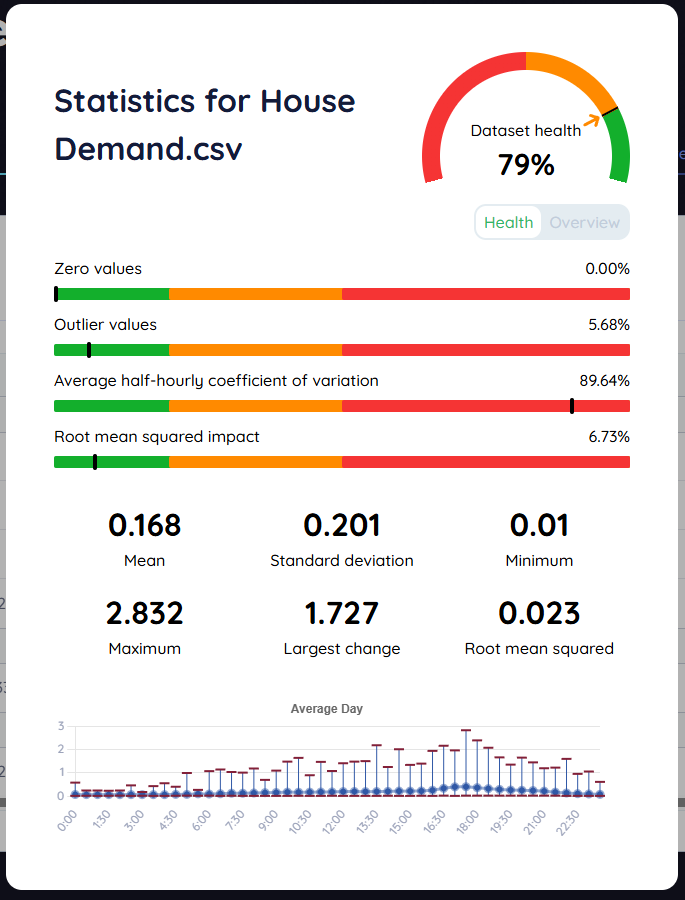Click the Standard deviation value 0.201
Viewport: 685px width, 900px height.
coord(342,525)
